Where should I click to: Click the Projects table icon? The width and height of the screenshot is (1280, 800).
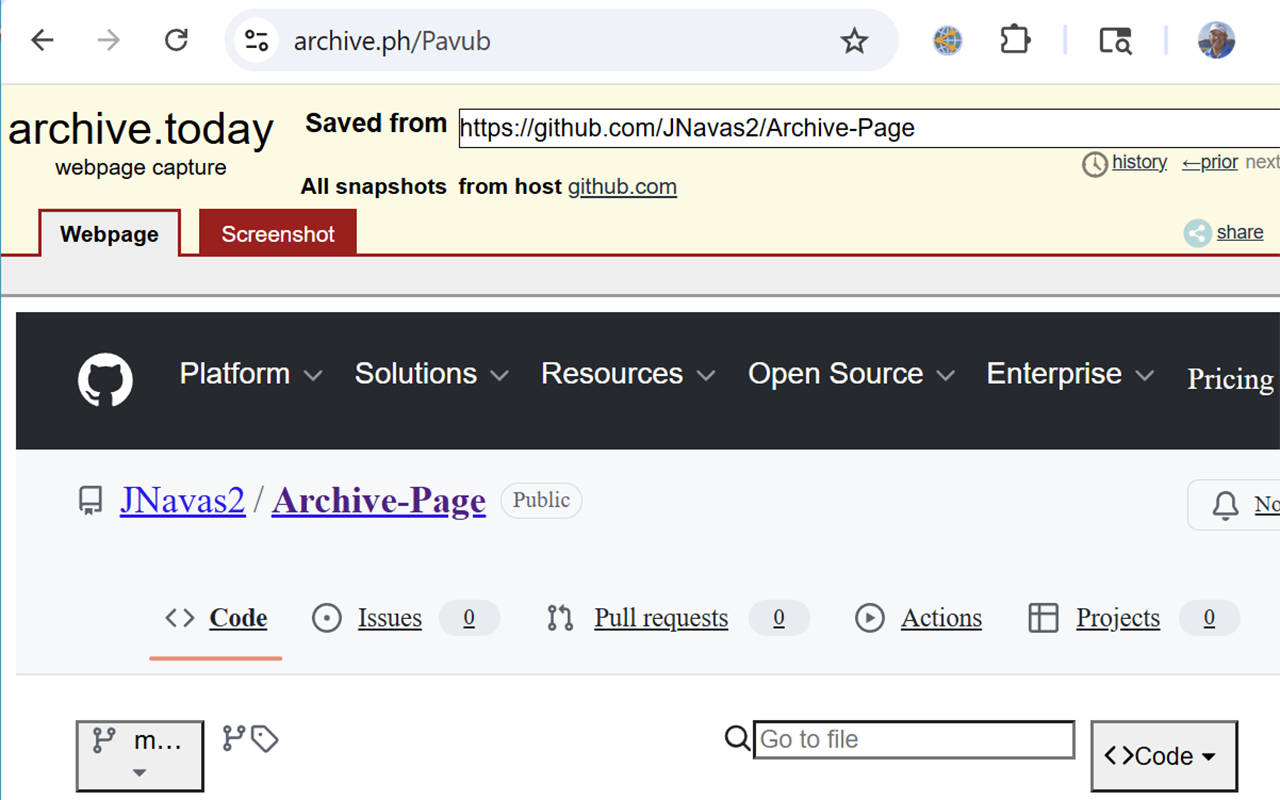coord(1043,618)
